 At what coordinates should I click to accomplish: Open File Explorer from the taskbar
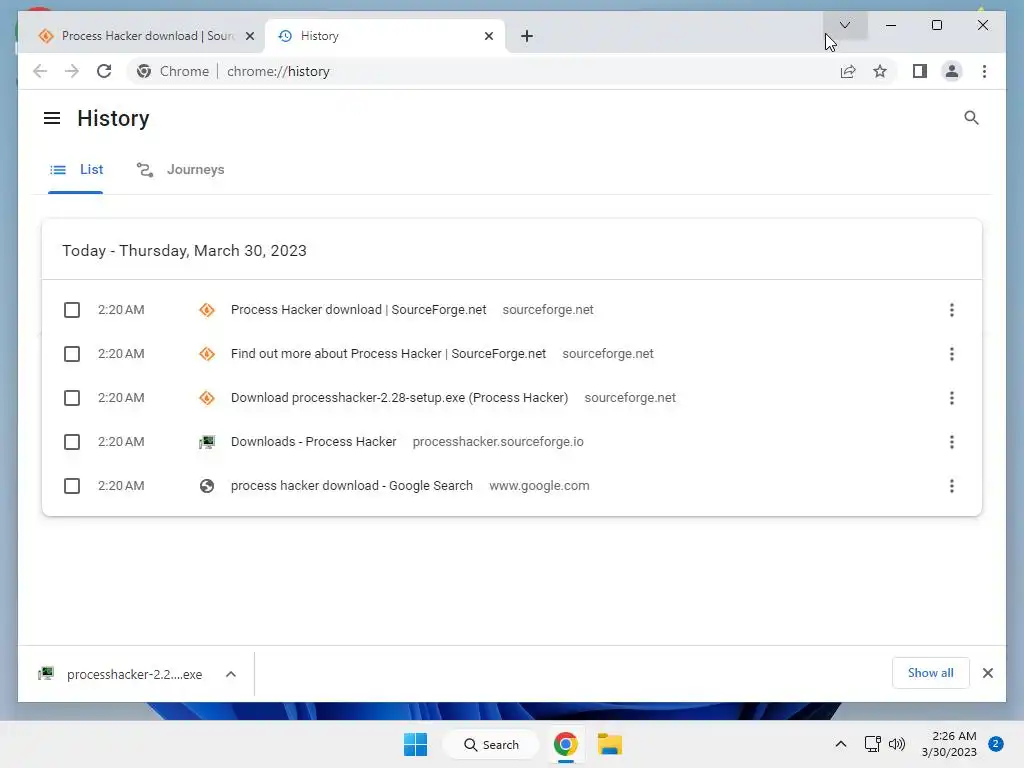(x=609, y=744)
